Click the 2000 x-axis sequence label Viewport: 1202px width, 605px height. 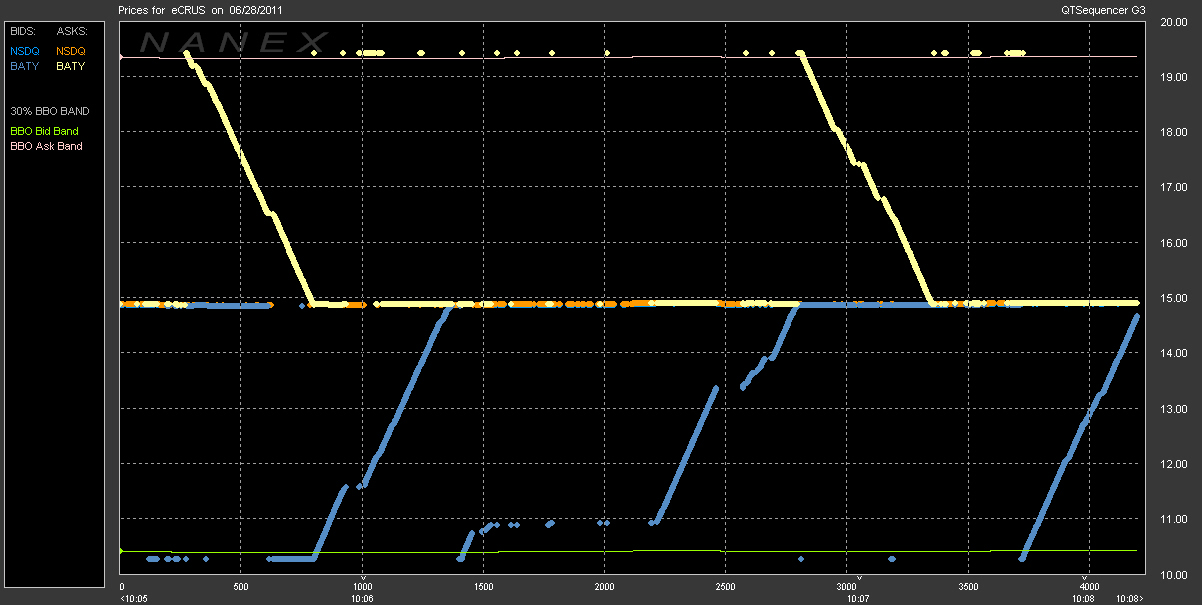[604, 587]
